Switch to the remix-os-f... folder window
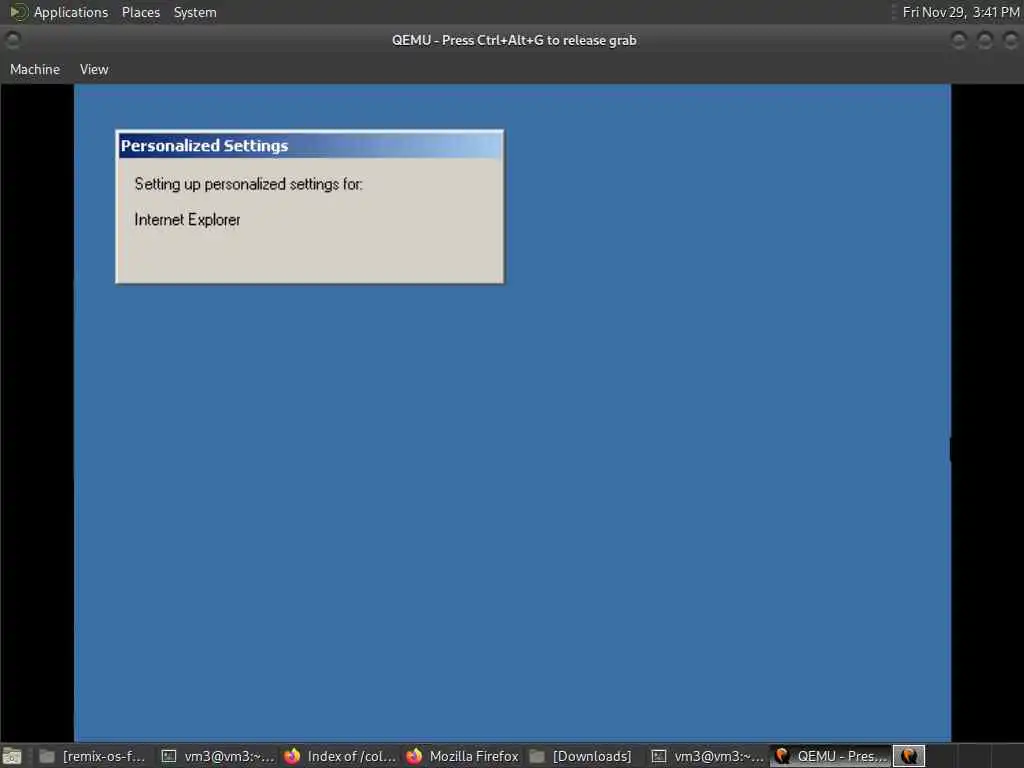This screenshot has height=768, width=1024. (x=92, y=756)
